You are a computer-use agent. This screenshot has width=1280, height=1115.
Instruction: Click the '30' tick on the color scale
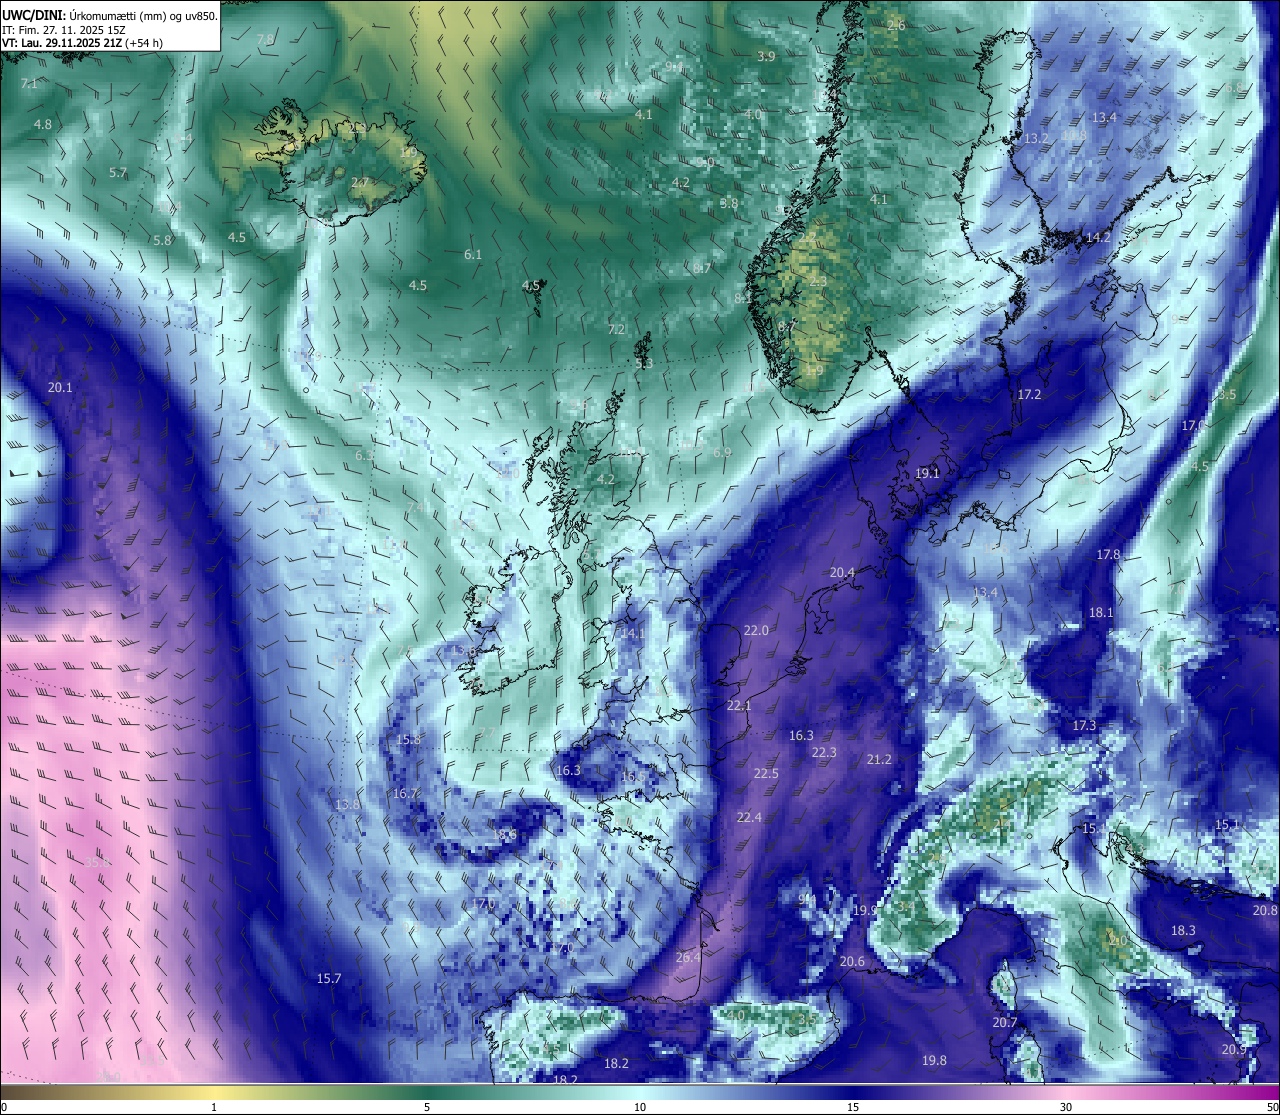1066,1106
